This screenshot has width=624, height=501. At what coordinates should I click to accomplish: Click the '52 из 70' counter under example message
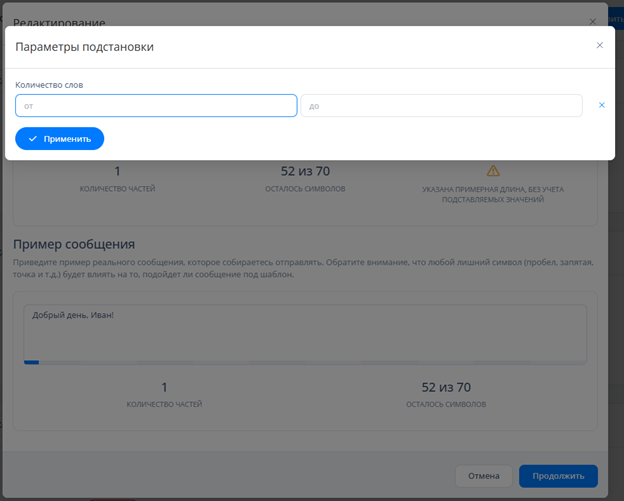[446, 387]
